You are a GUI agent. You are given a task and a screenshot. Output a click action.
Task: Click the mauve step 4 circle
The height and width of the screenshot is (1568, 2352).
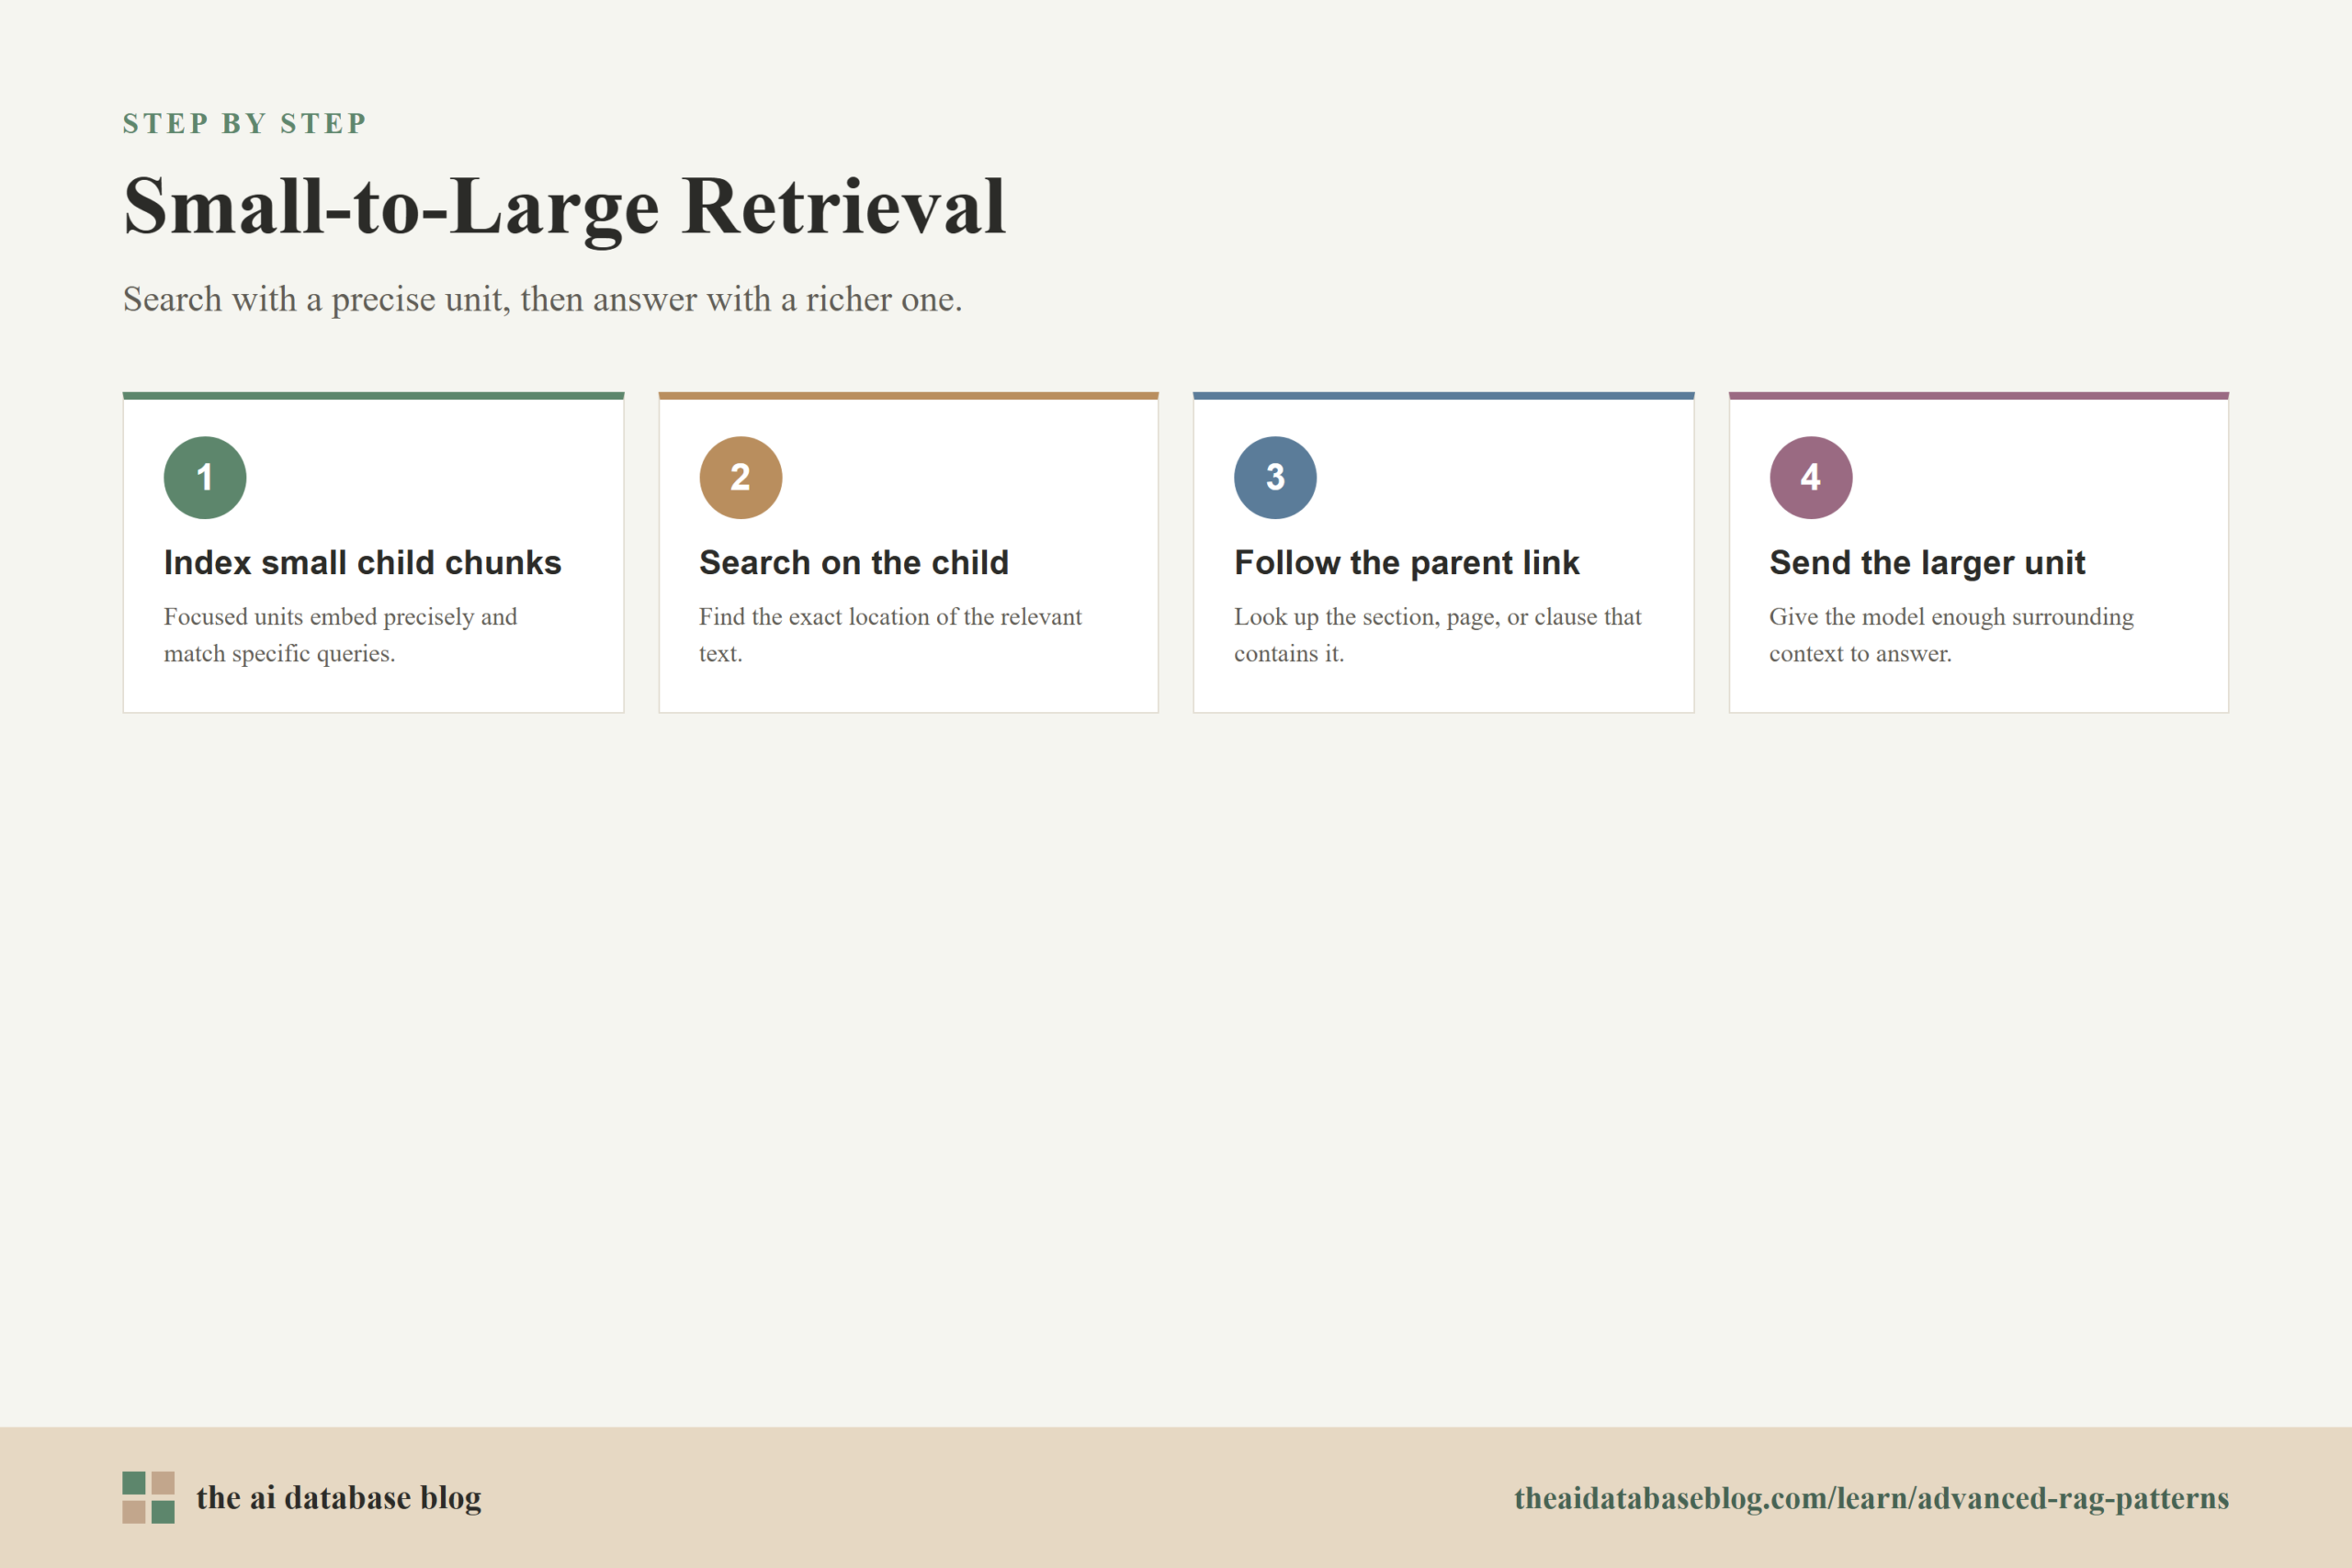coord(1811,477)
